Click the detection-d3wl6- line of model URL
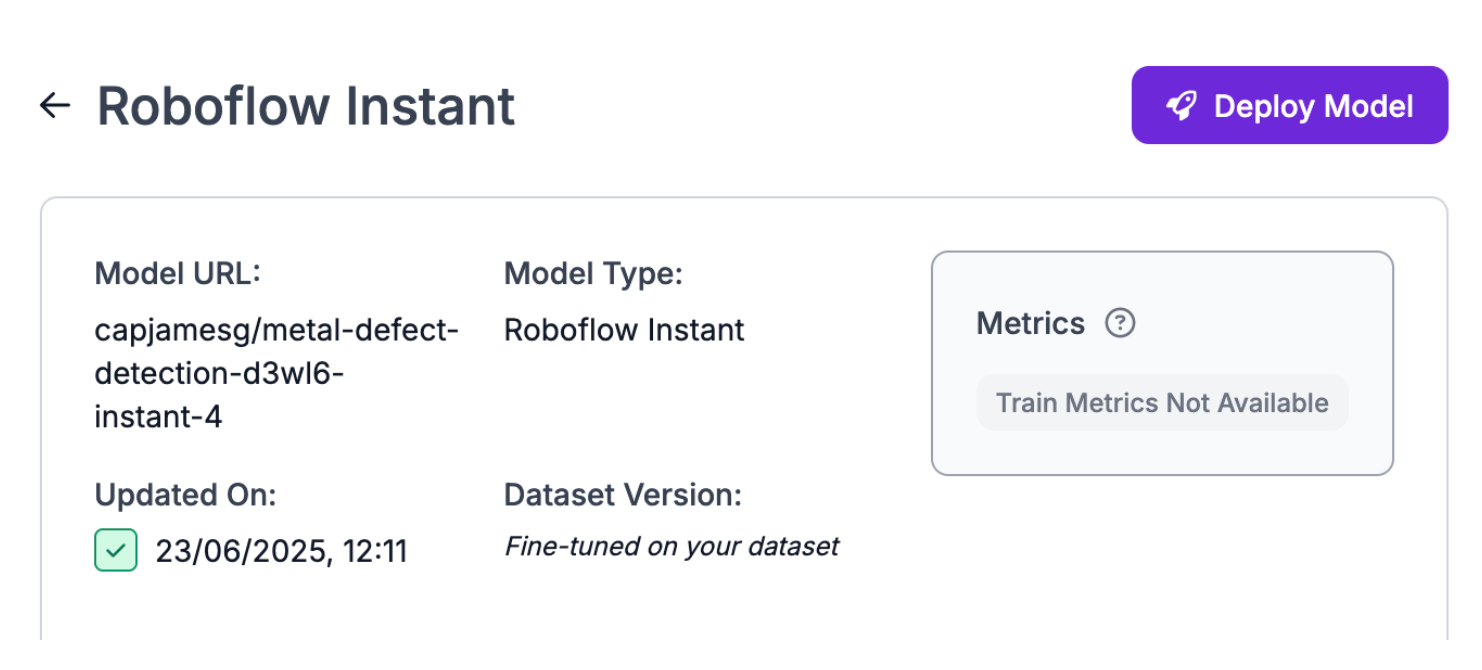The image size is (1482, 670). pyautogui.click(x=219, y=374)
